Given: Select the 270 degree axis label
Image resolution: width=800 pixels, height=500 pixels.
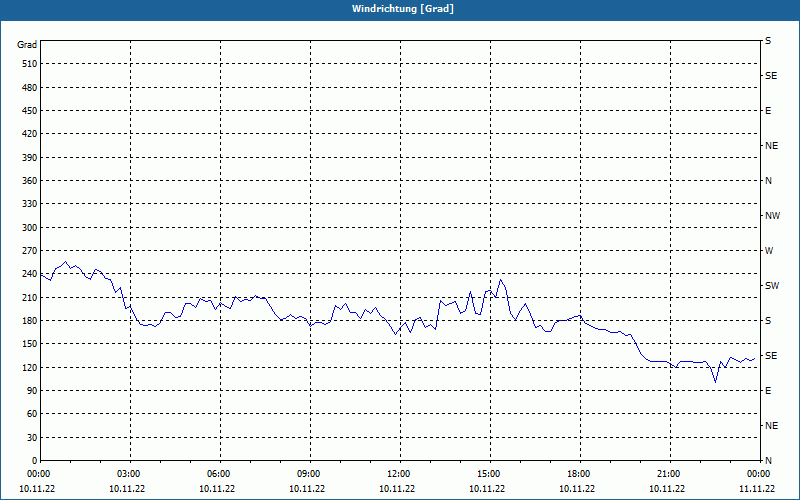Looking at the screenshot, I should [x=30, y=251].
